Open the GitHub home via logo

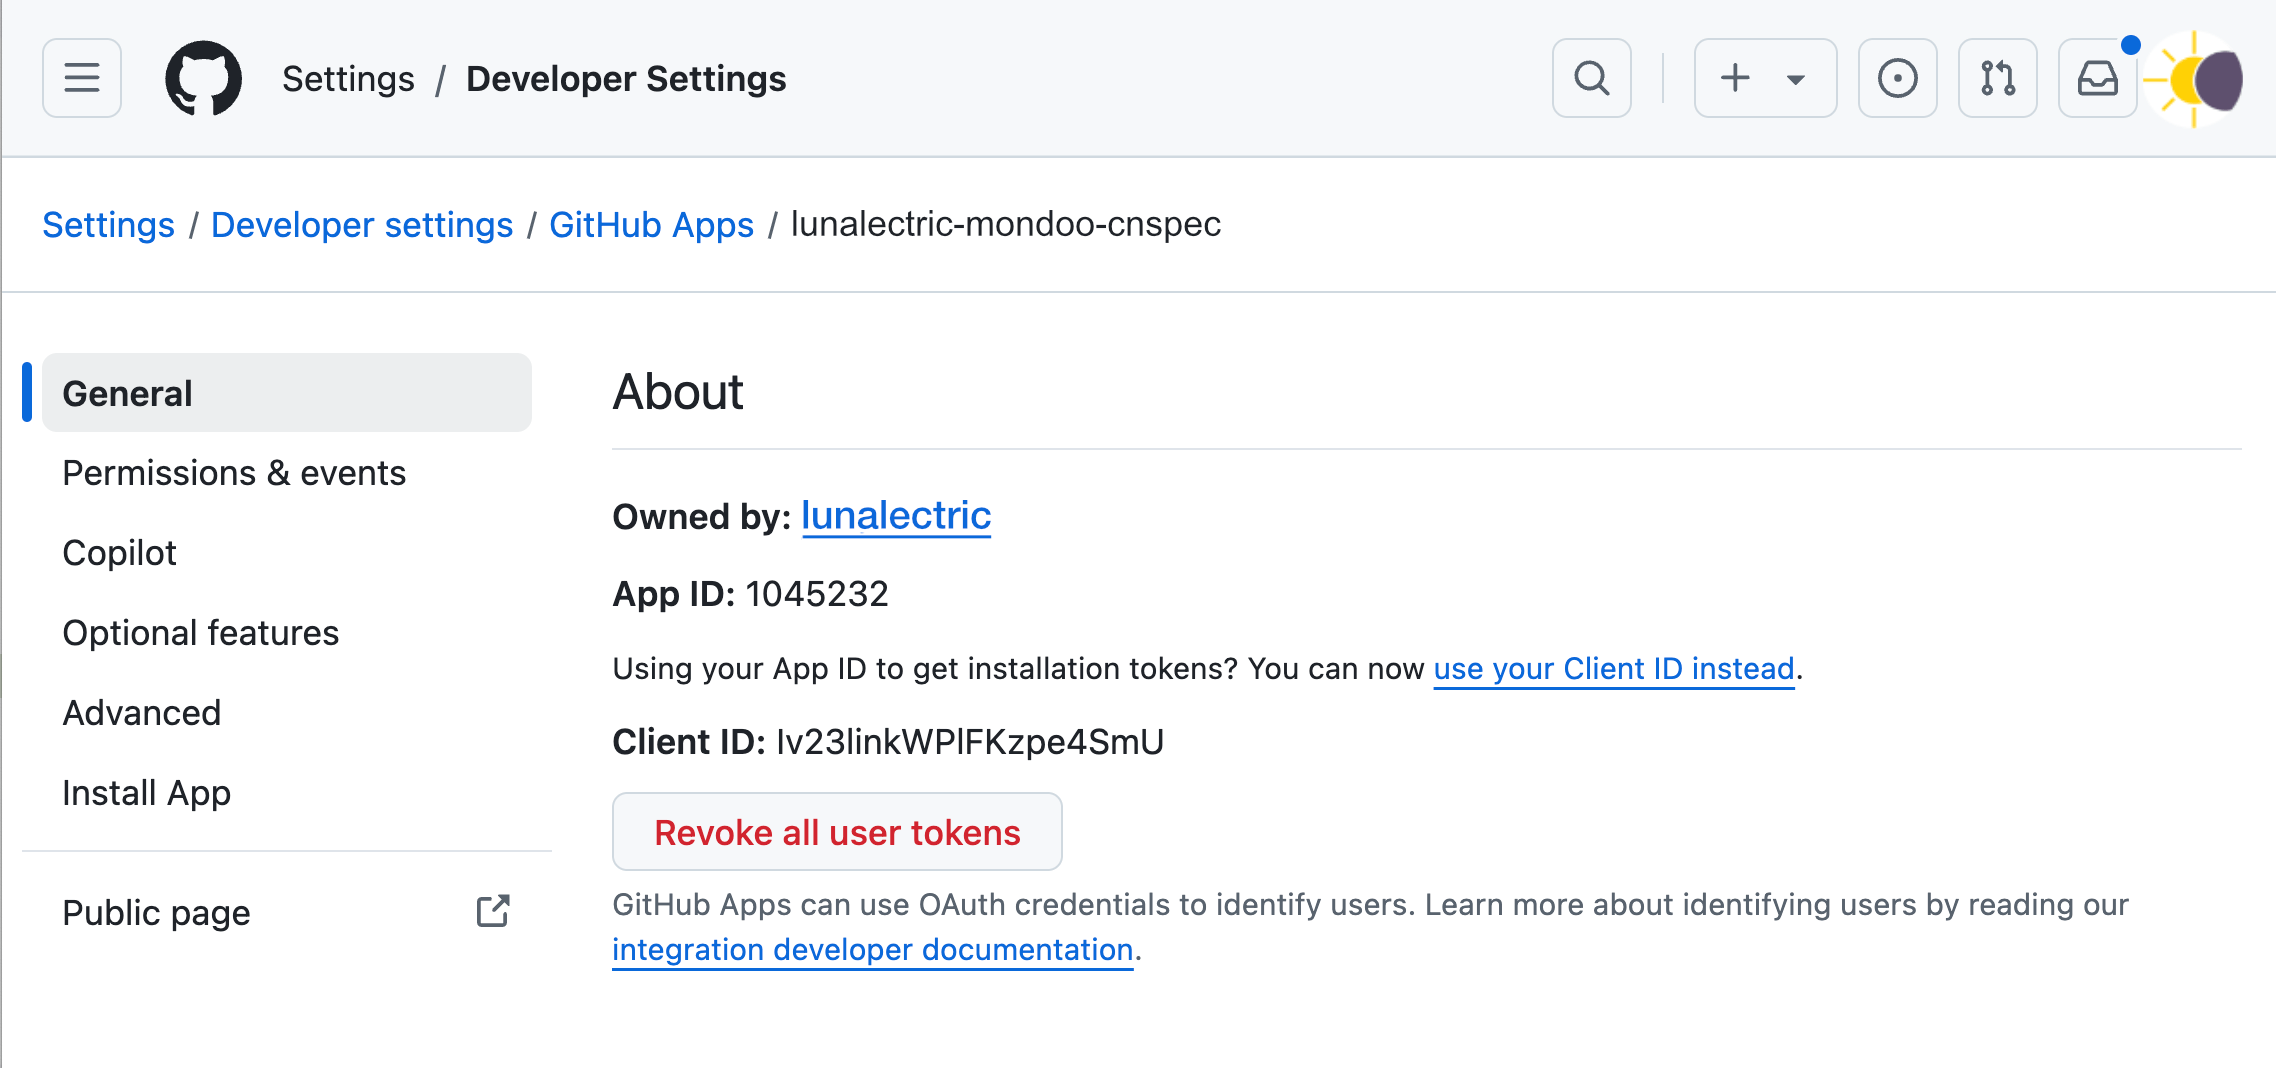[x=204, y=77]
